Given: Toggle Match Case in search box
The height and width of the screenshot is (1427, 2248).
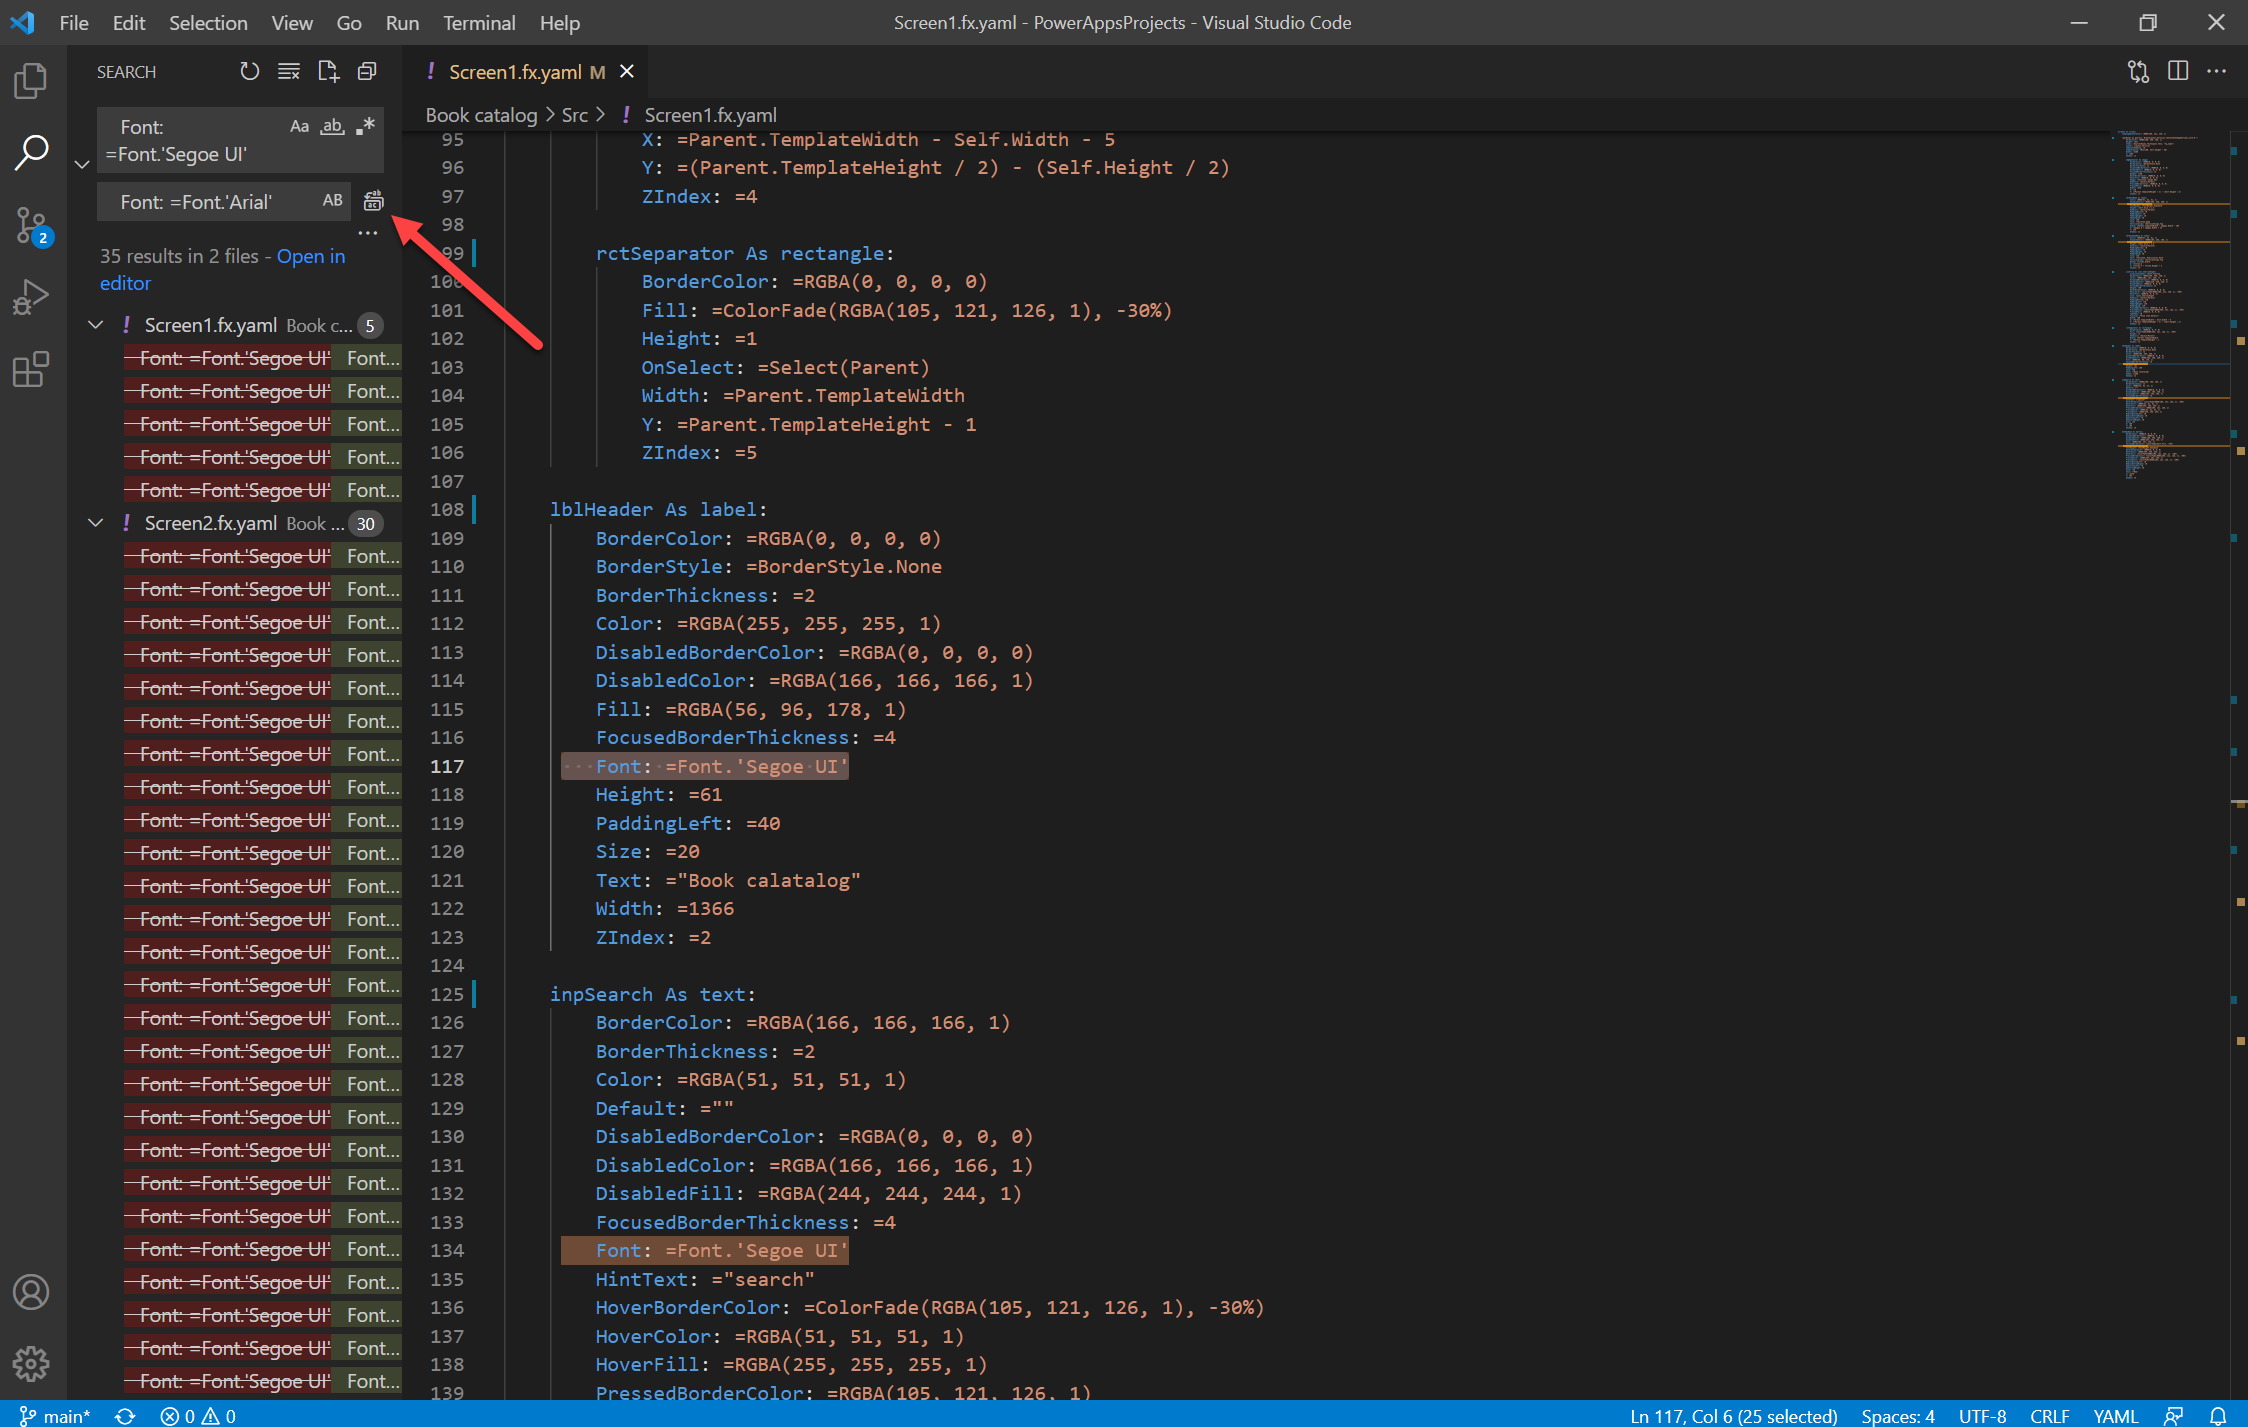Looking at the screenshot, I should click(299, 126).
